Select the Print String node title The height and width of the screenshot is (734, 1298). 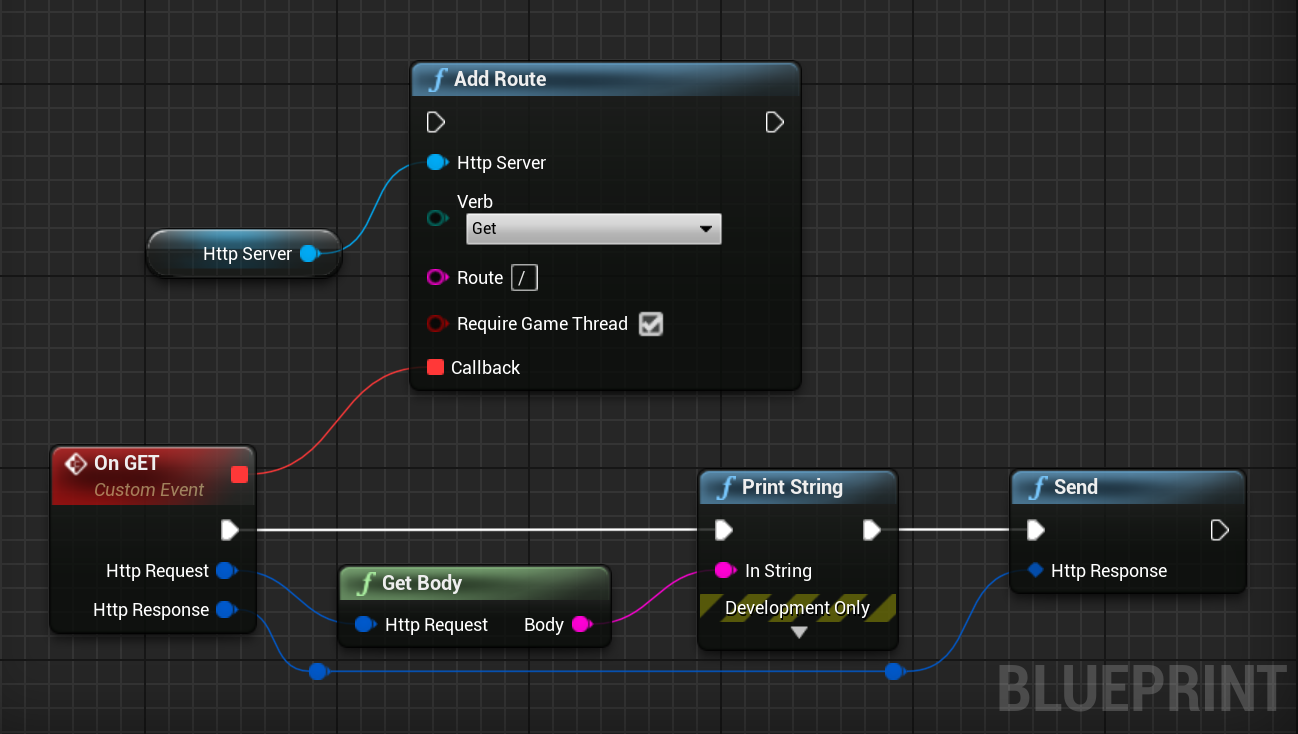point(792,487)
